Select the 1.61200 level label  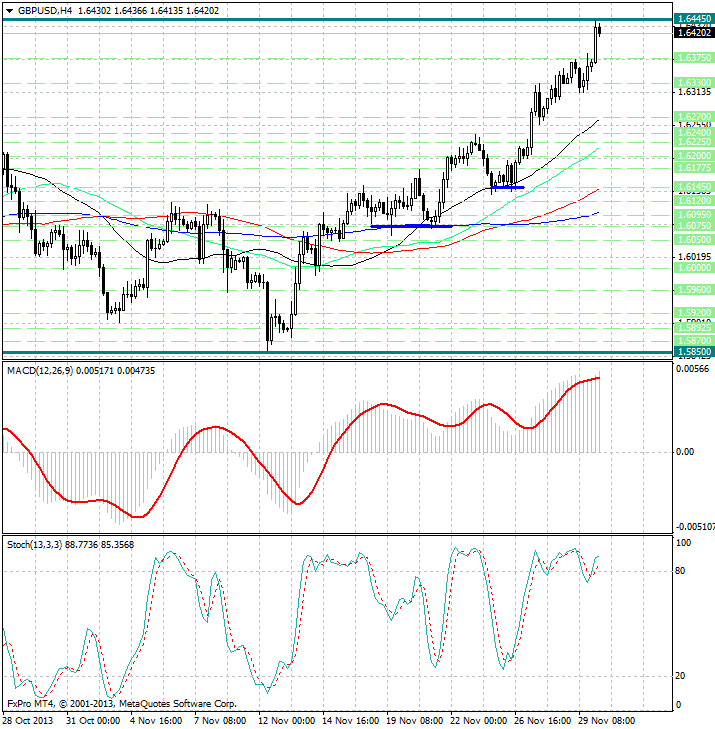(694, 200)
